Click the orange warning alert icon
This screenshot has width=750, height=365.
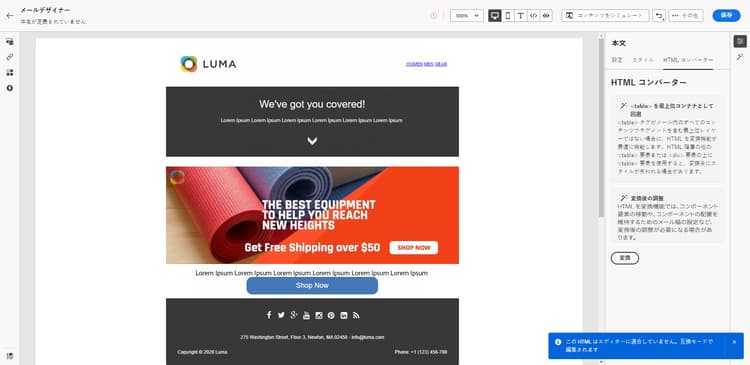(x=434, y=15)
